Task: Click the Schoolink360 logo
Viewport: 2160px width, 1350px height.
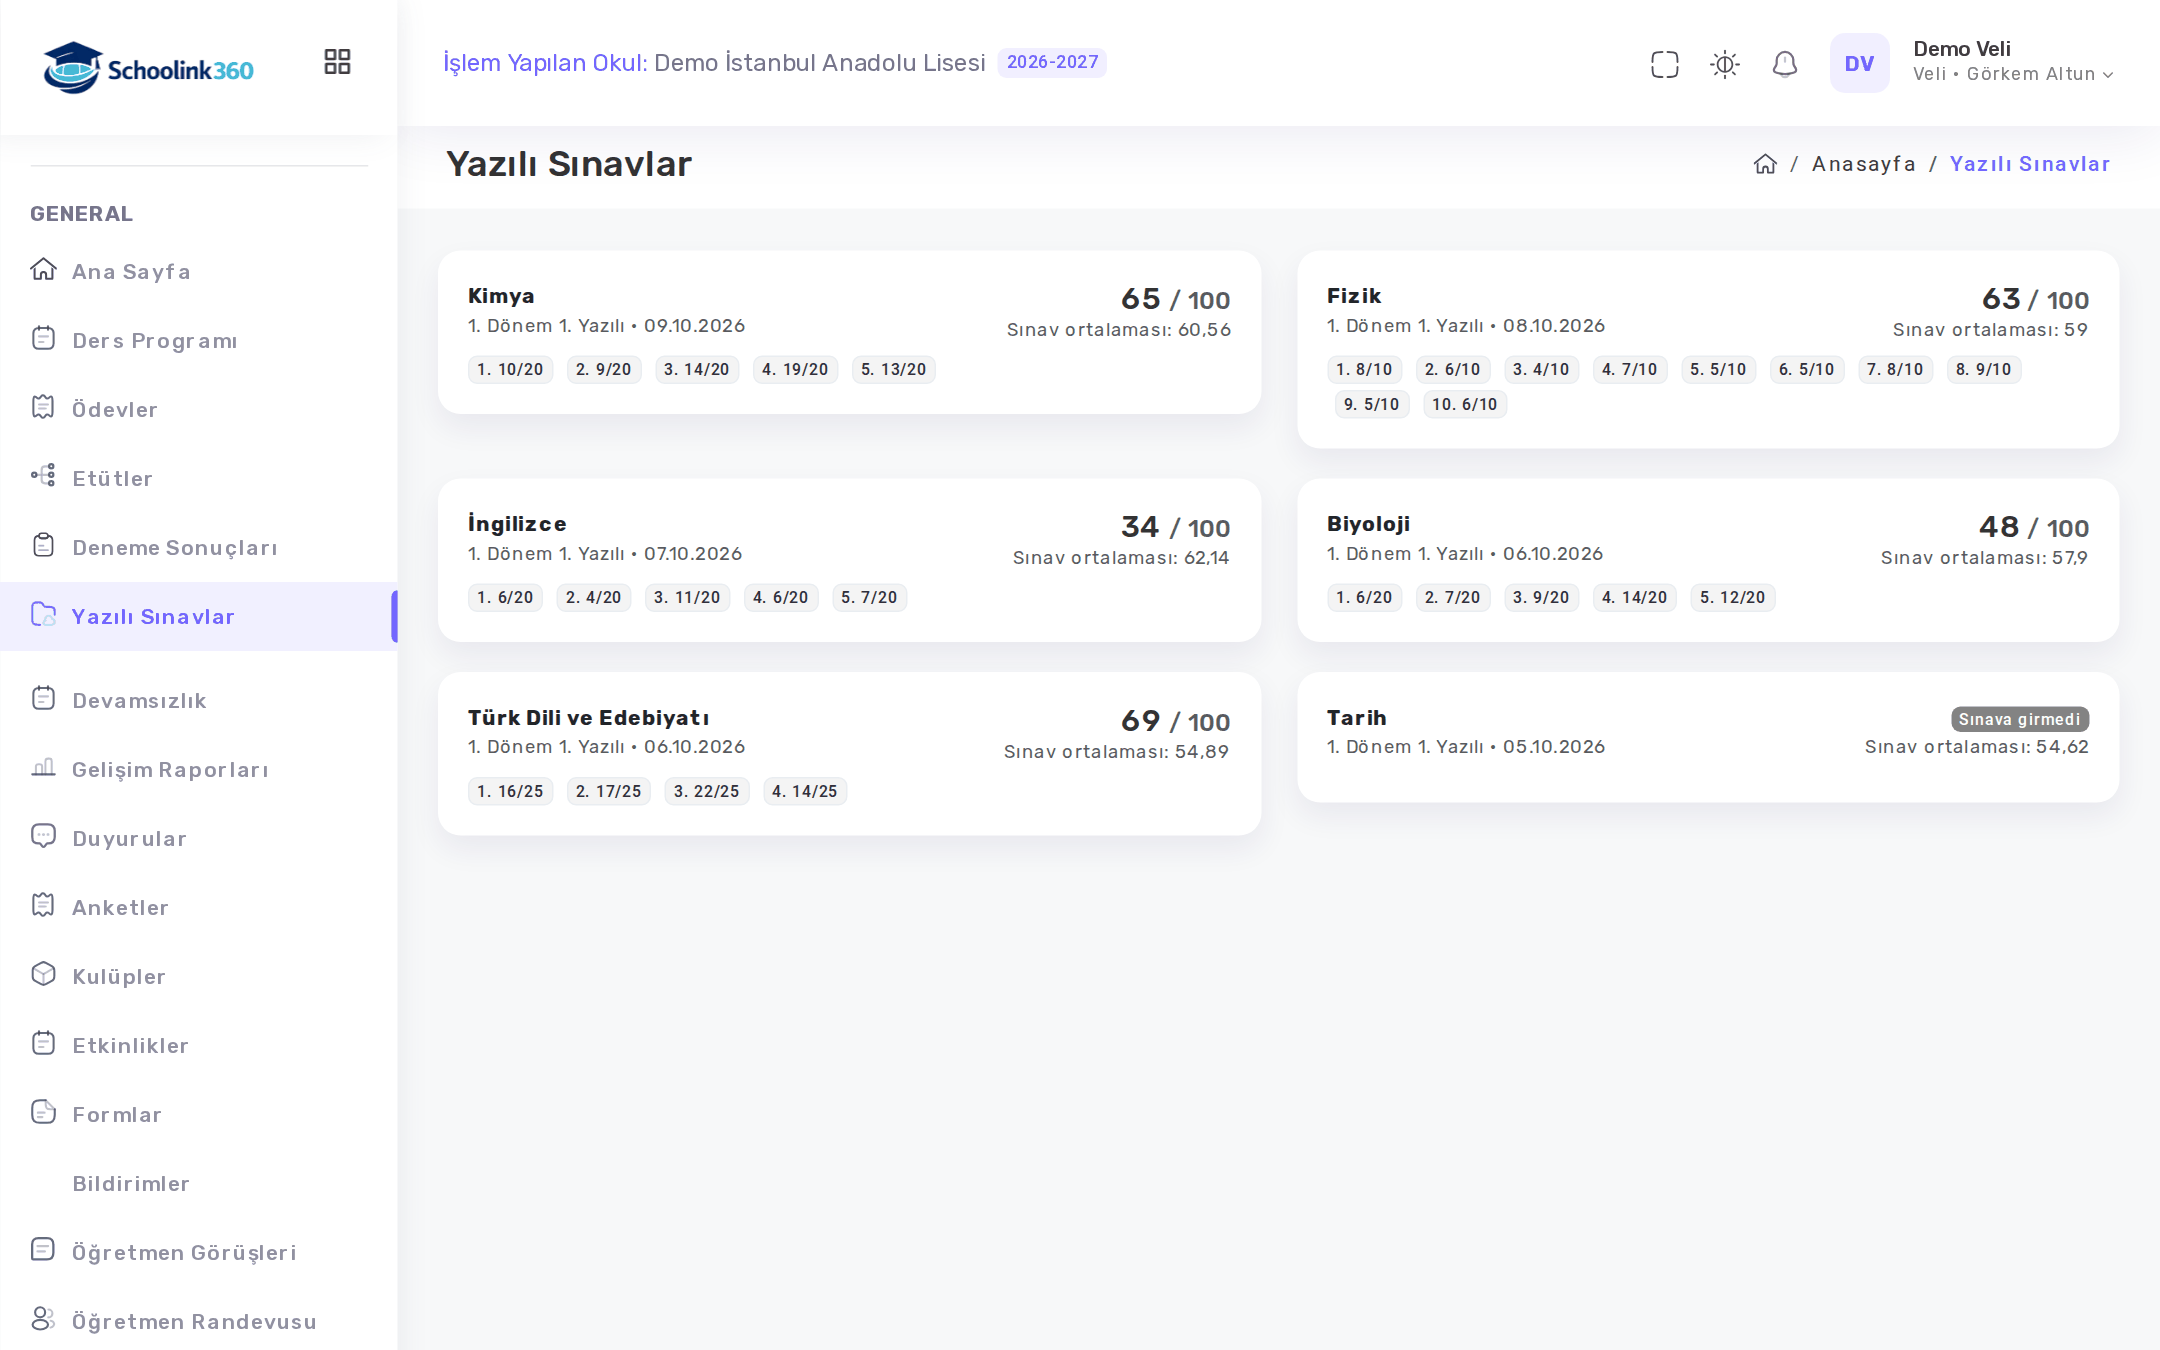Action: (149, 68)
